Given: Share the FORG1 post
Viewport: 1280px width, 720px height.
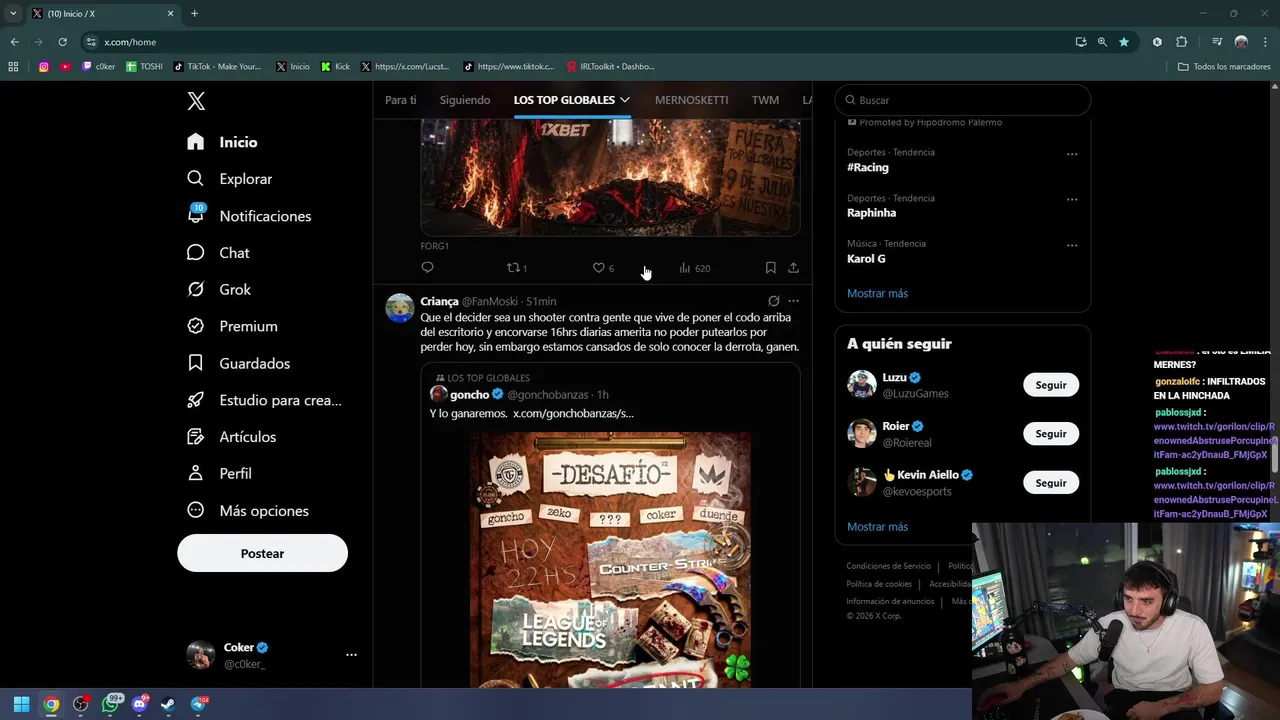Looking at the screenshot, I should [793, 267].
